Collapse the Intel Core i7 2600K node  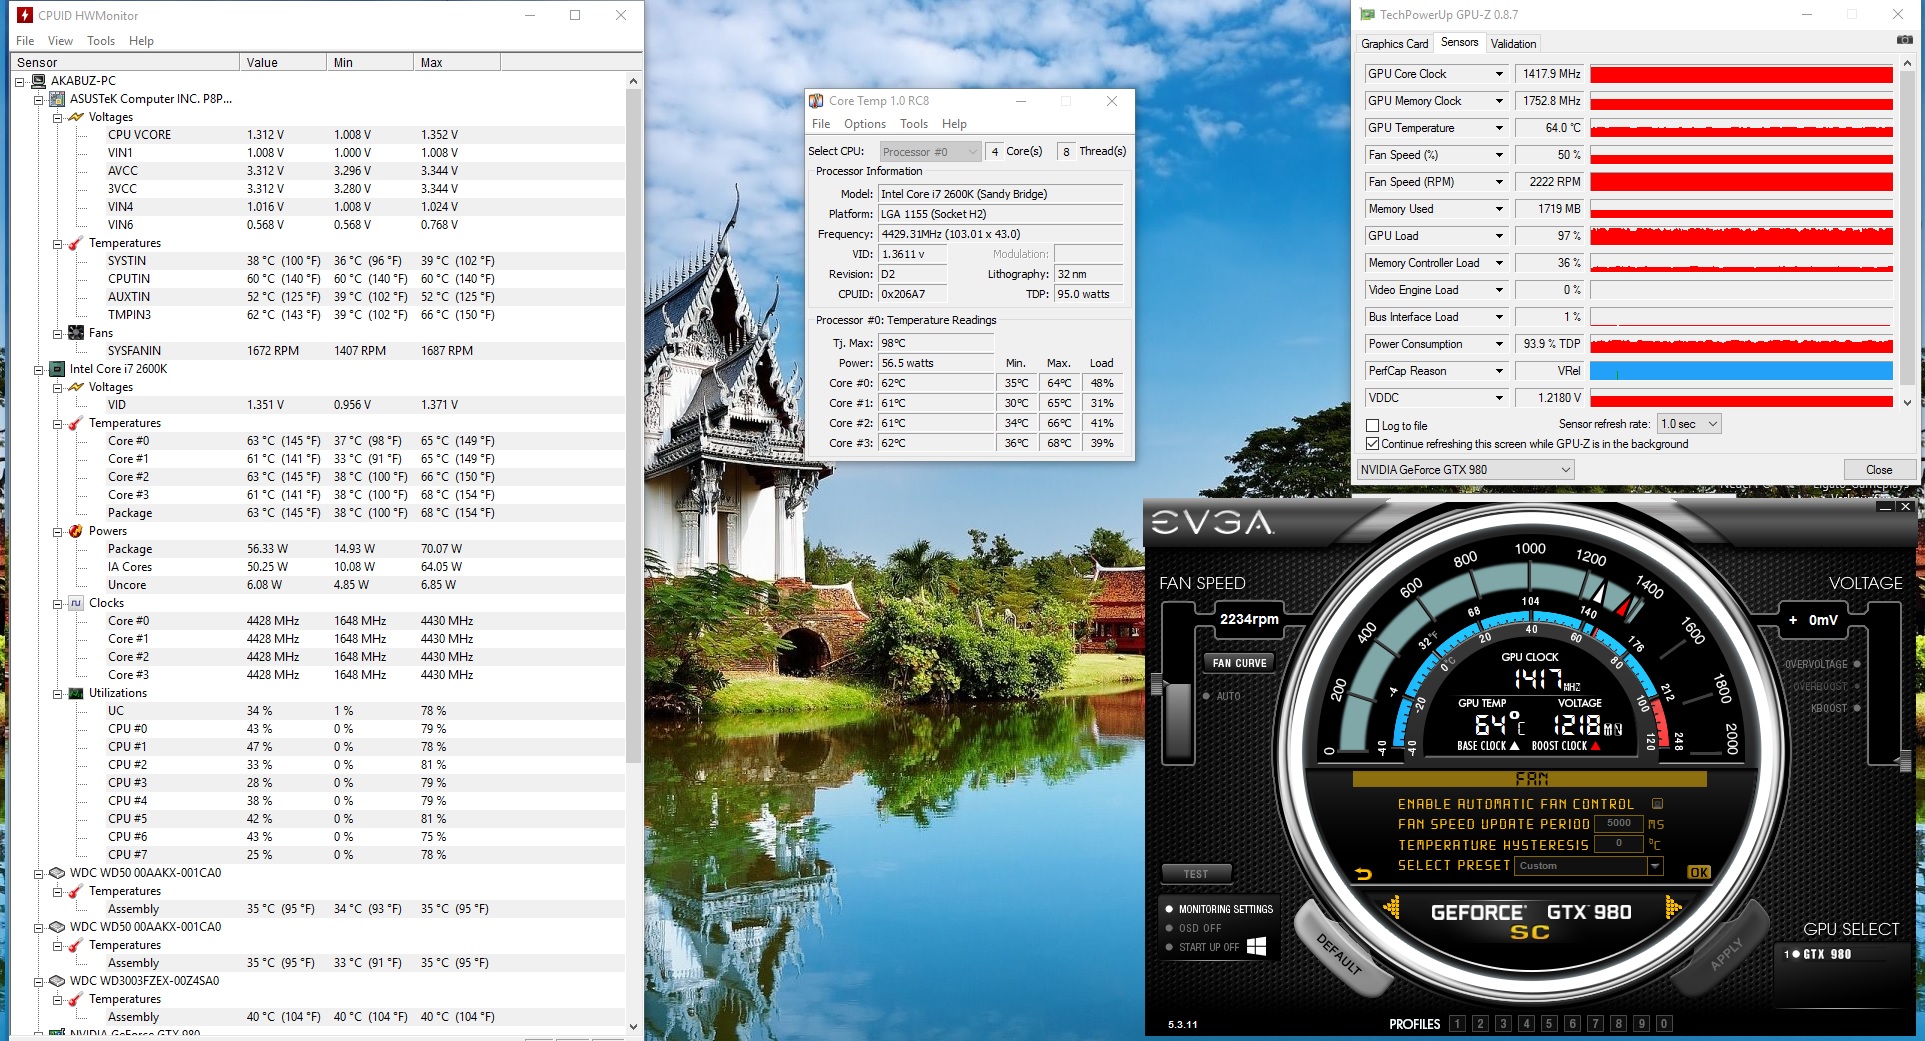(x=39, y=370)
